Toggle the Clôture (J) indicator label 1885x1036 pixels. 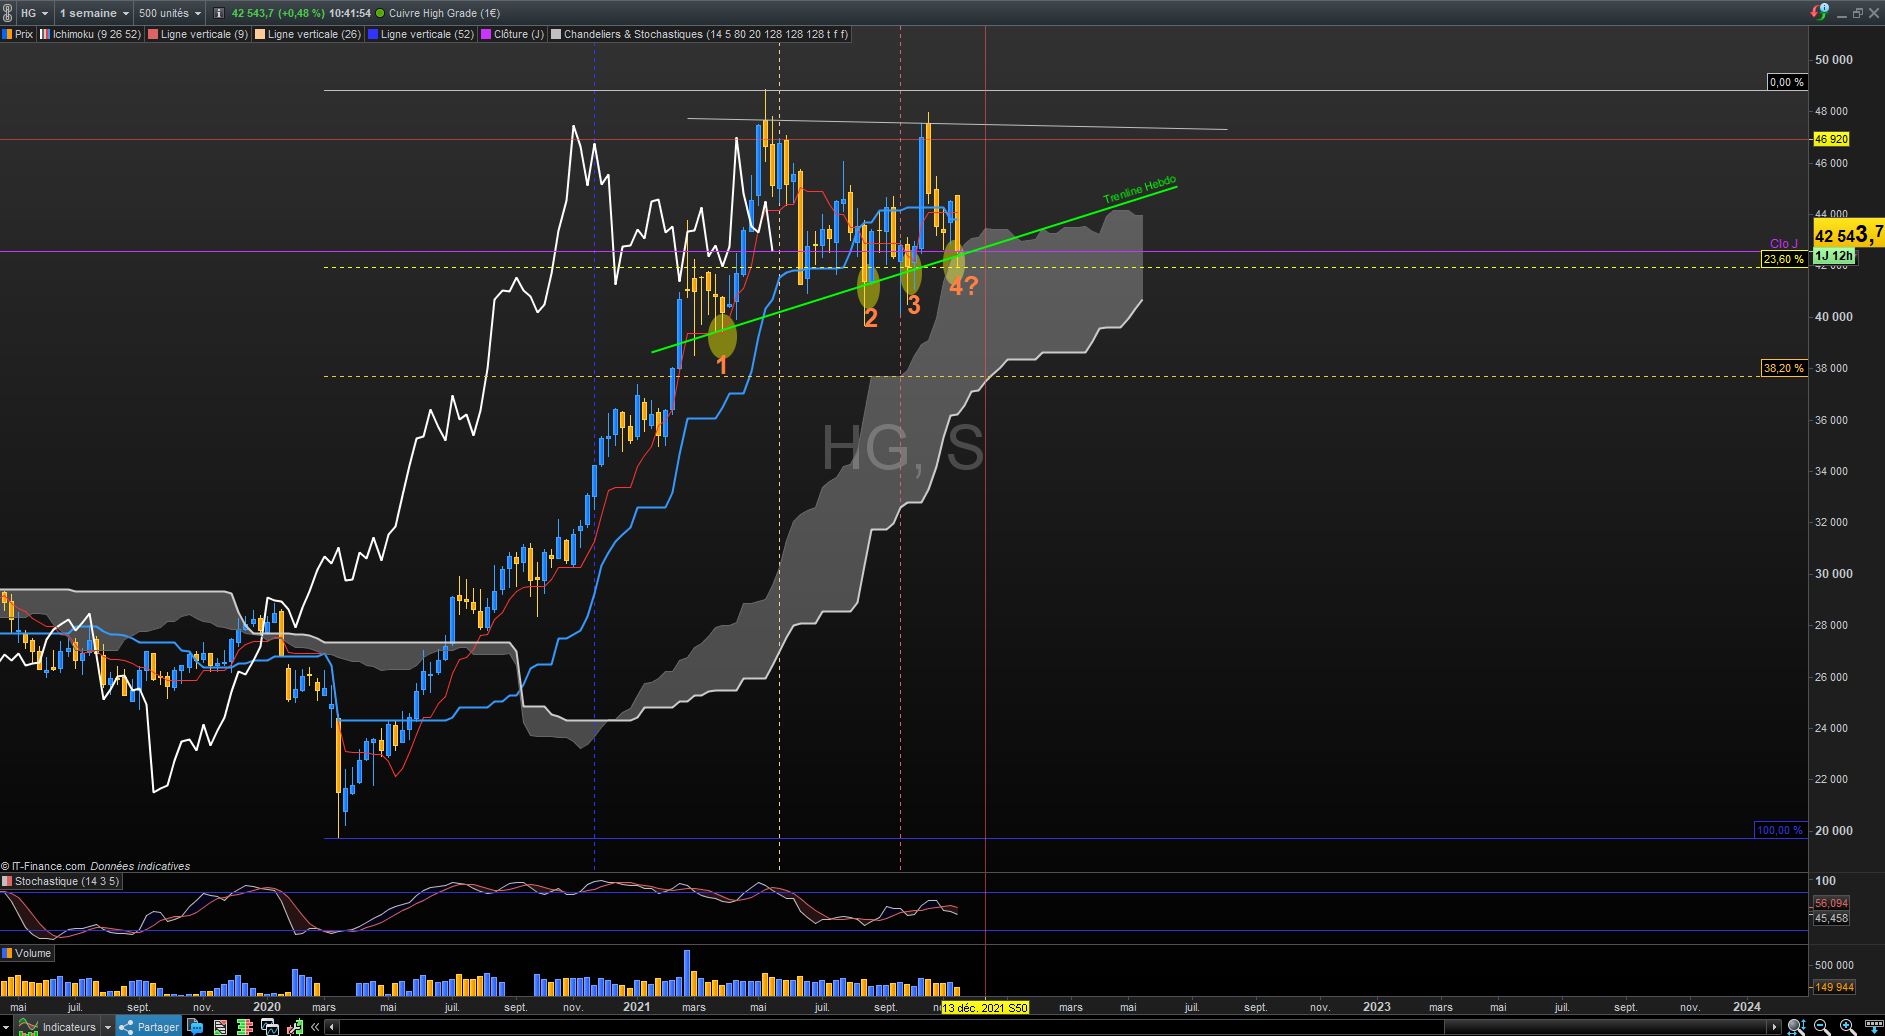click(x=513, y=34)
